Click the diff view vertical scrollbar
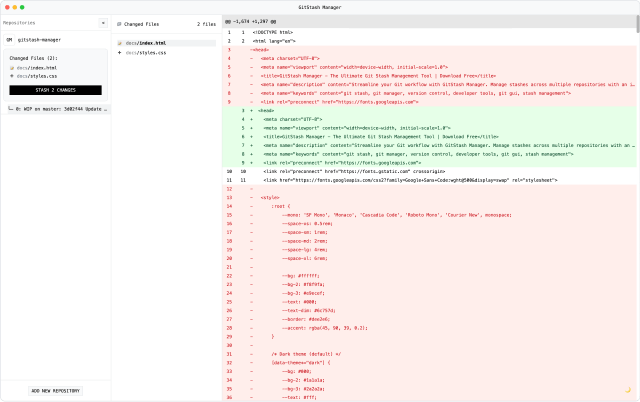 [638, 24]
